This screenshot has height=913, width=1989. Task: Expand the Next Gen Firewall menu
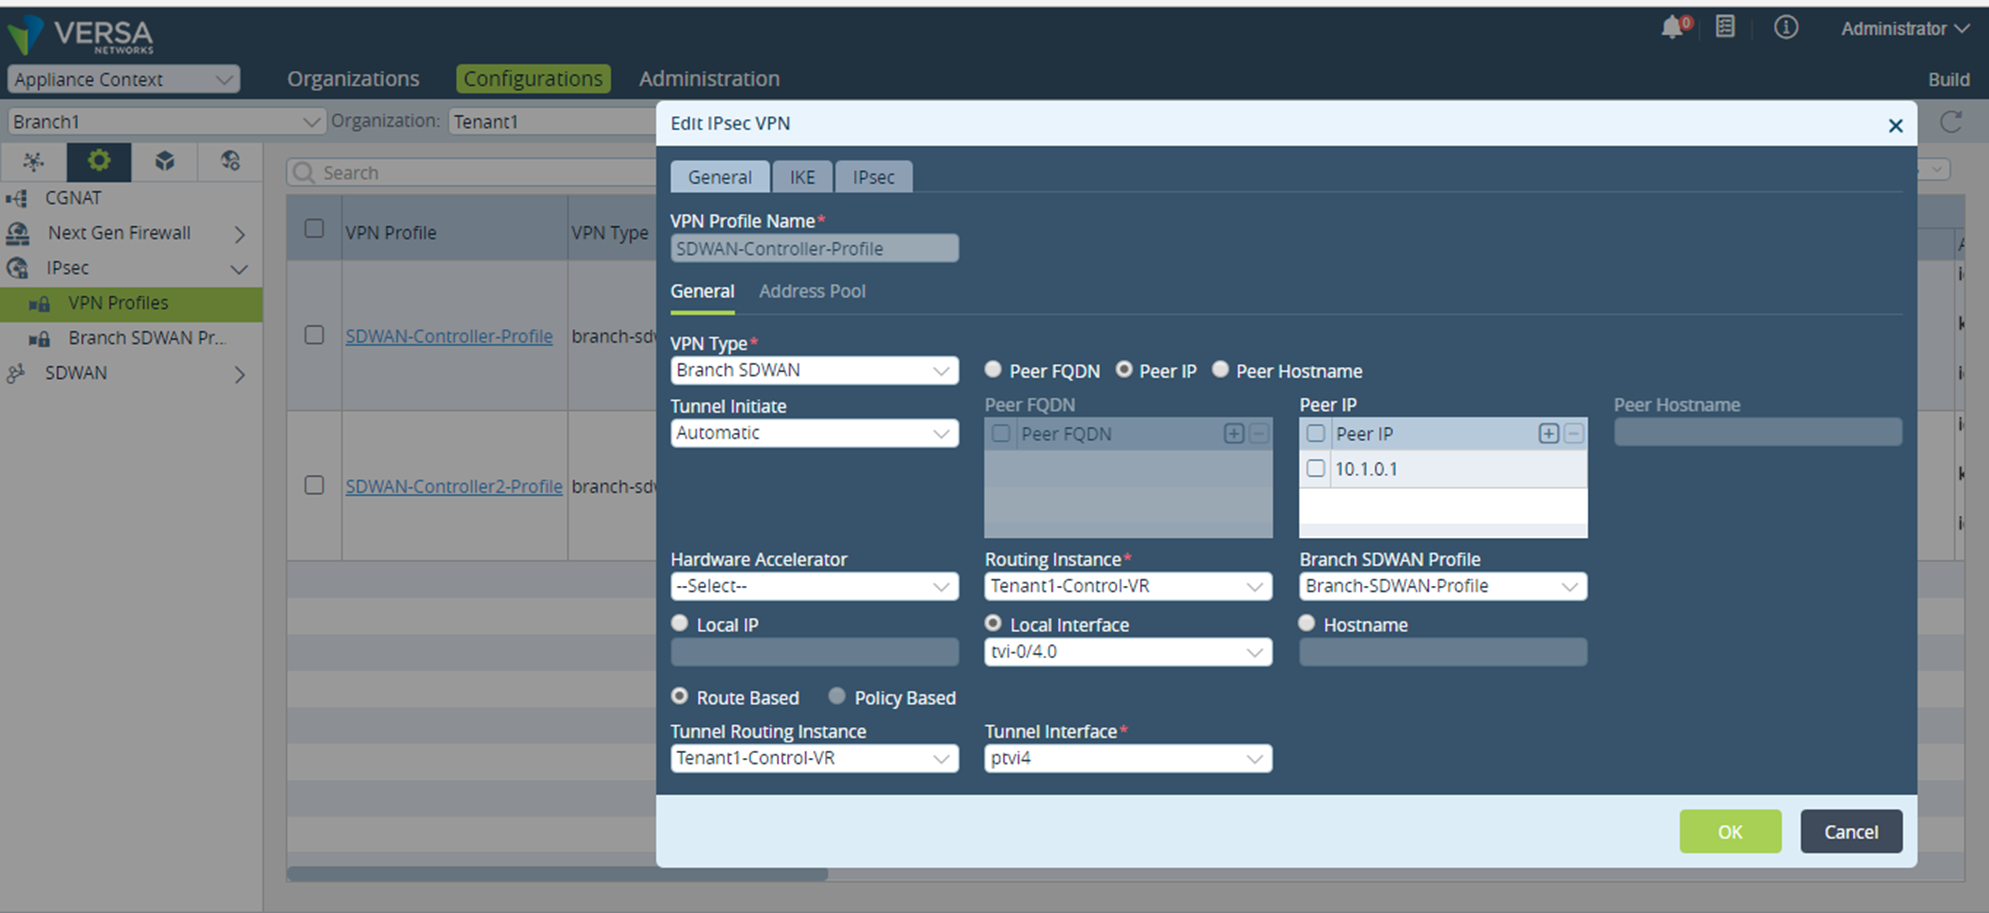[x=239, y=234]
